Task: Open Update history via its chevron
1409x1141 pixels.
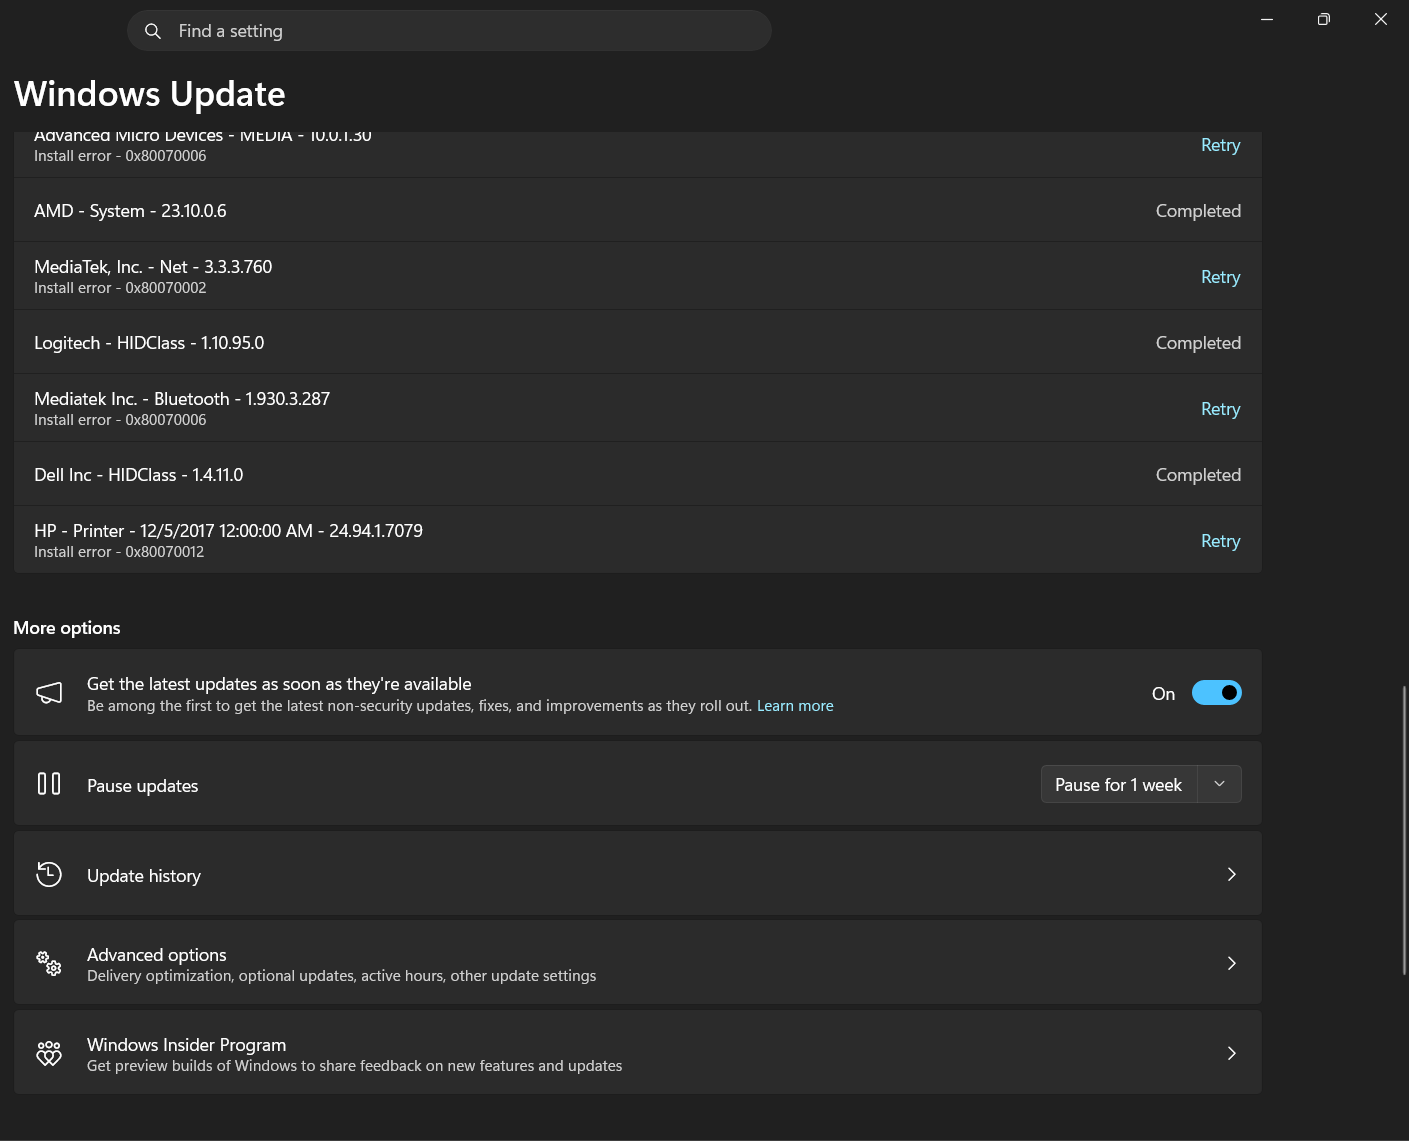Action: pyautogui.click(x=1232, y=874)
